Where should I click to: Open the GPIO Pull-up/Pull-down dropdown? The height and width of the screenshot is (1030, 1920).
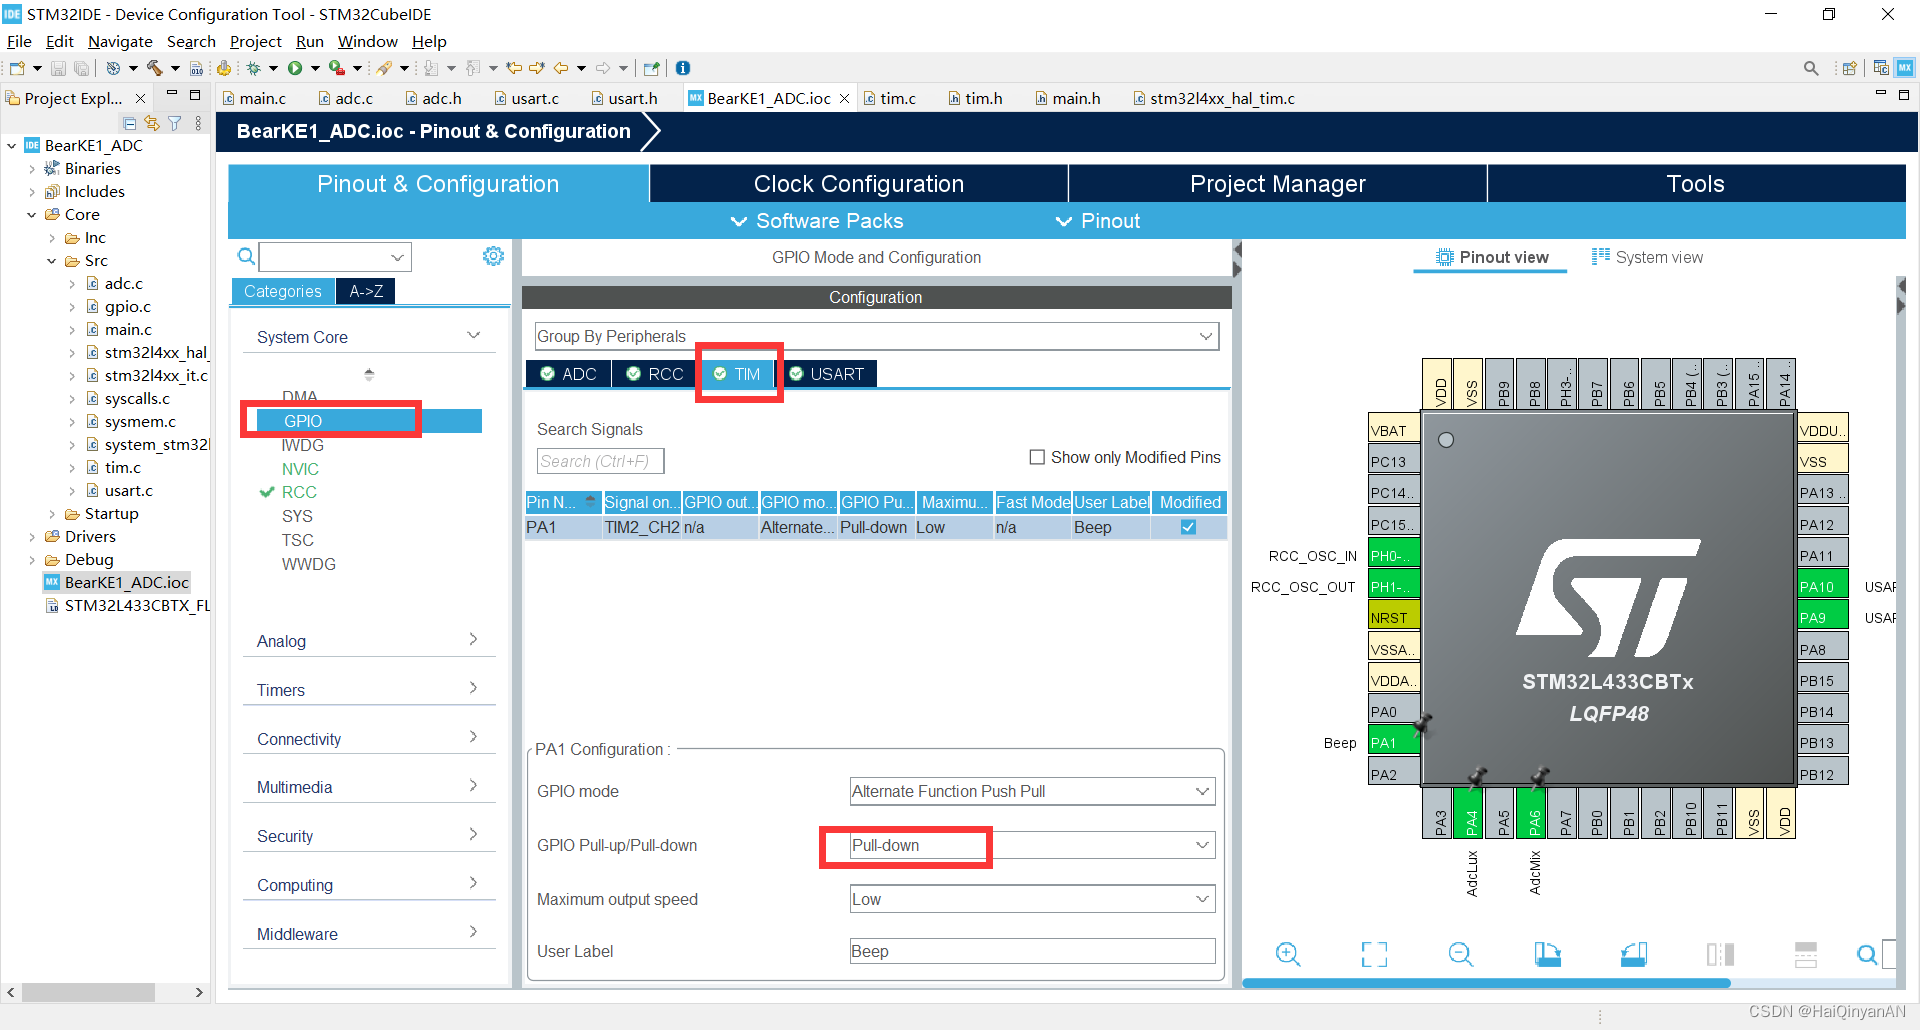click(x=1032, y=845)
